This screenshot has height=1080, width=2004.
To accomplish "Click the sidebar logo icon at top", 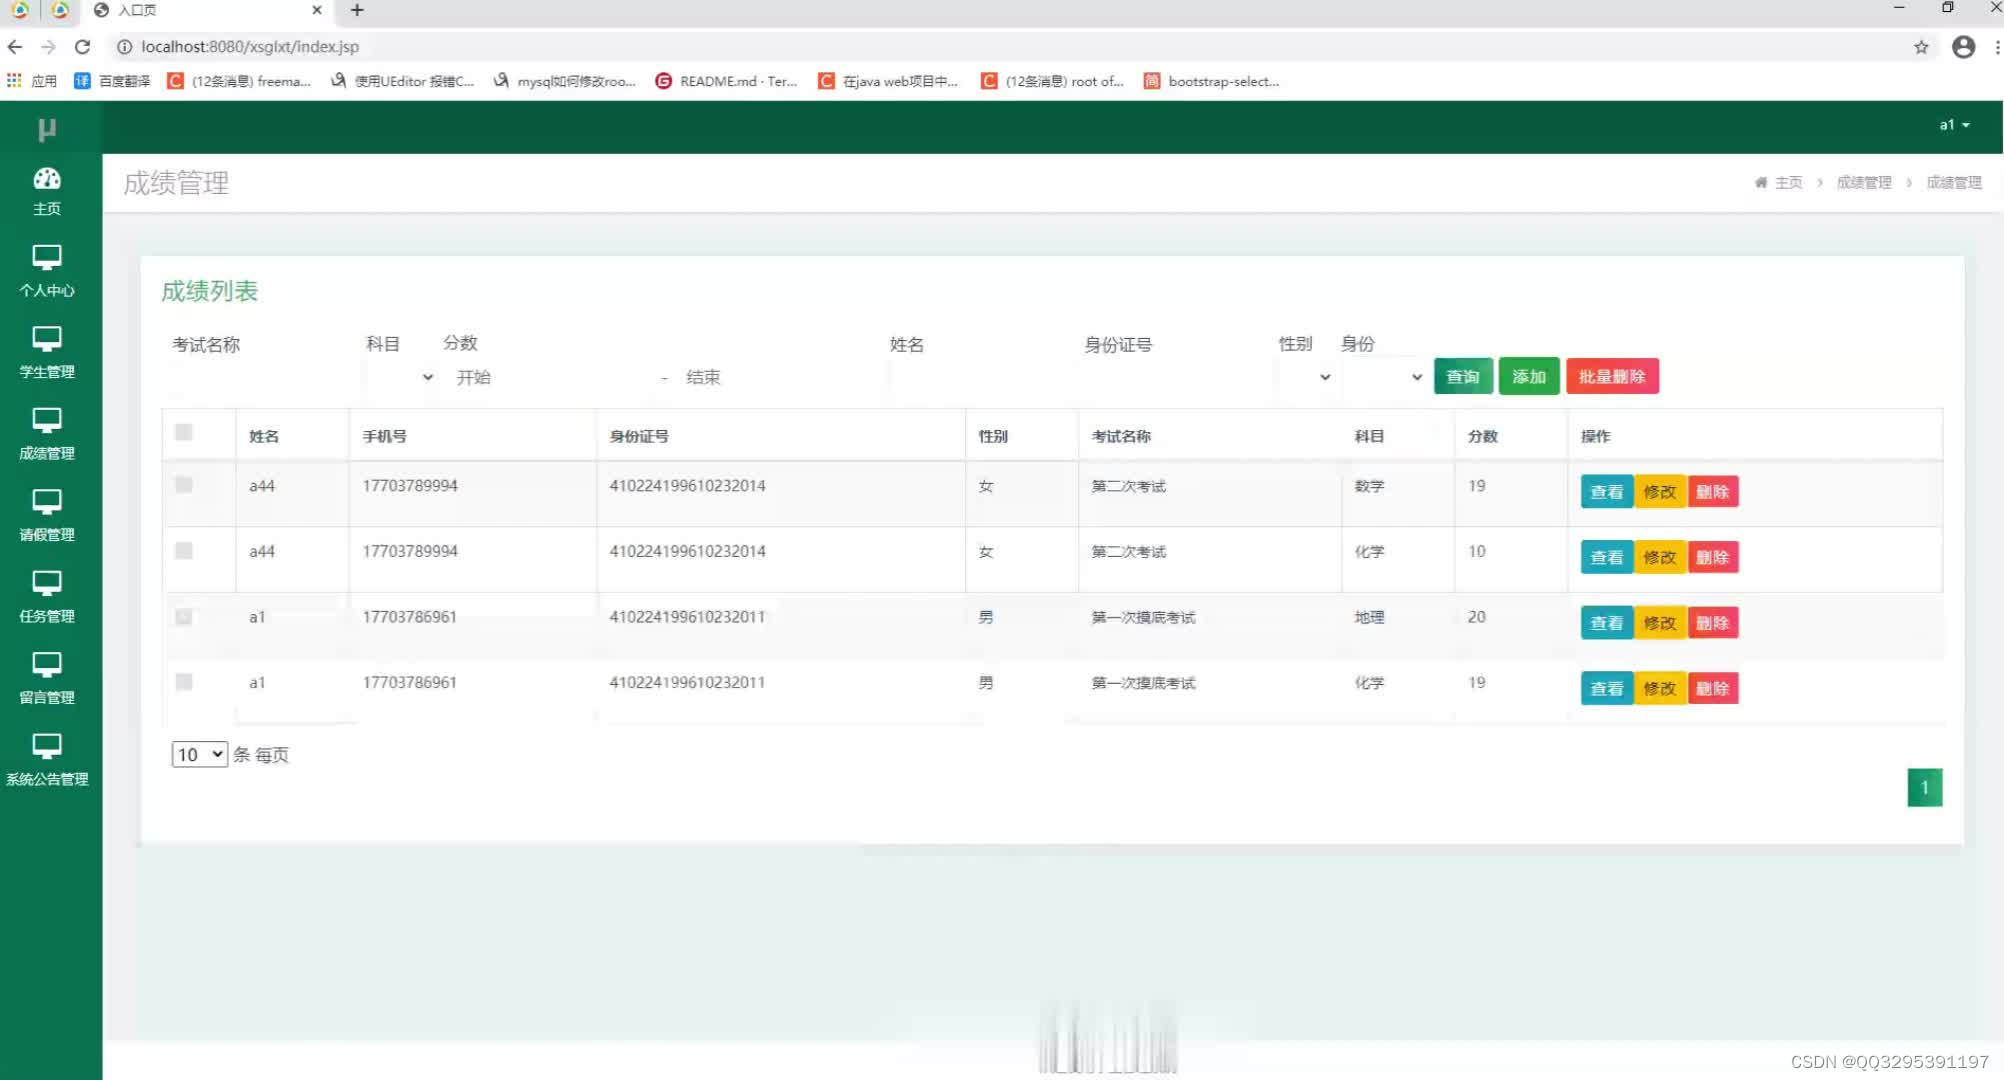I will 47,128.
